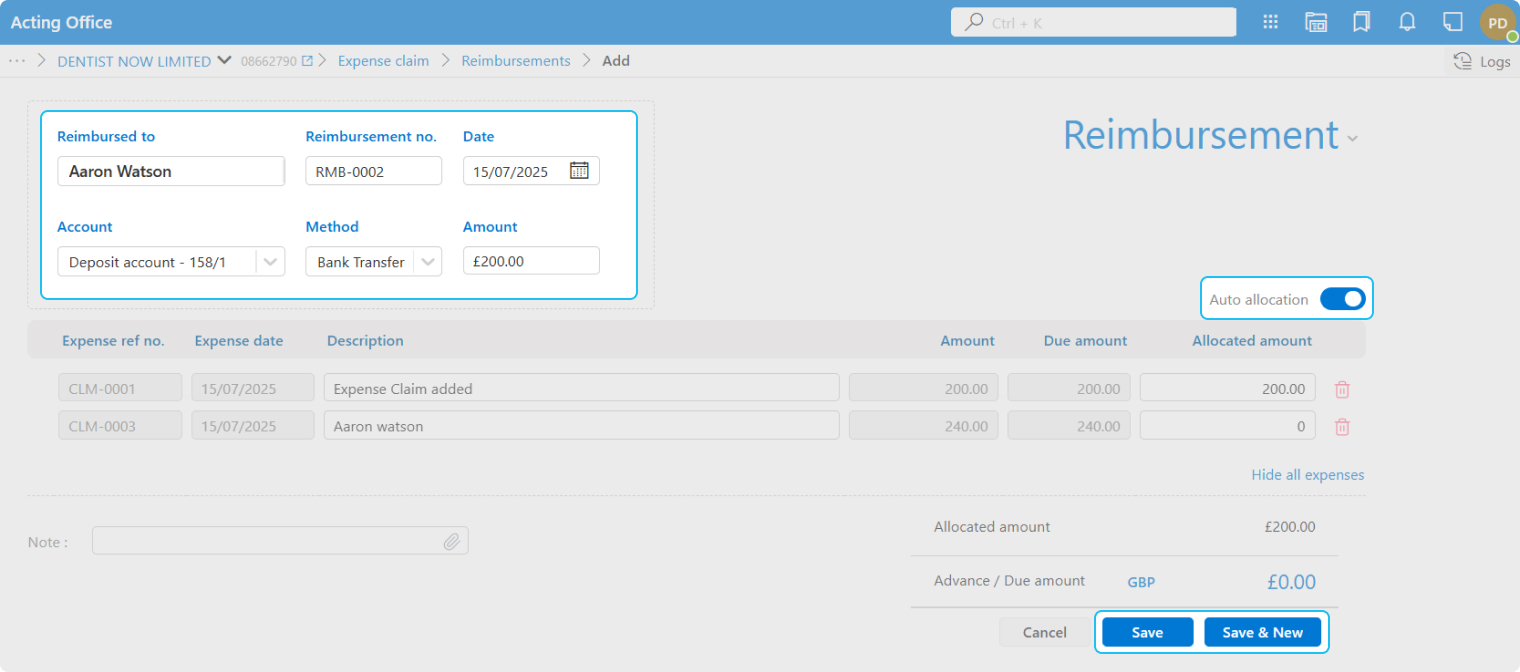The width and height of the screenshot is (1520, 672).
Task: Click the calendar window icon in header
Action: (x=1316, y=22)
